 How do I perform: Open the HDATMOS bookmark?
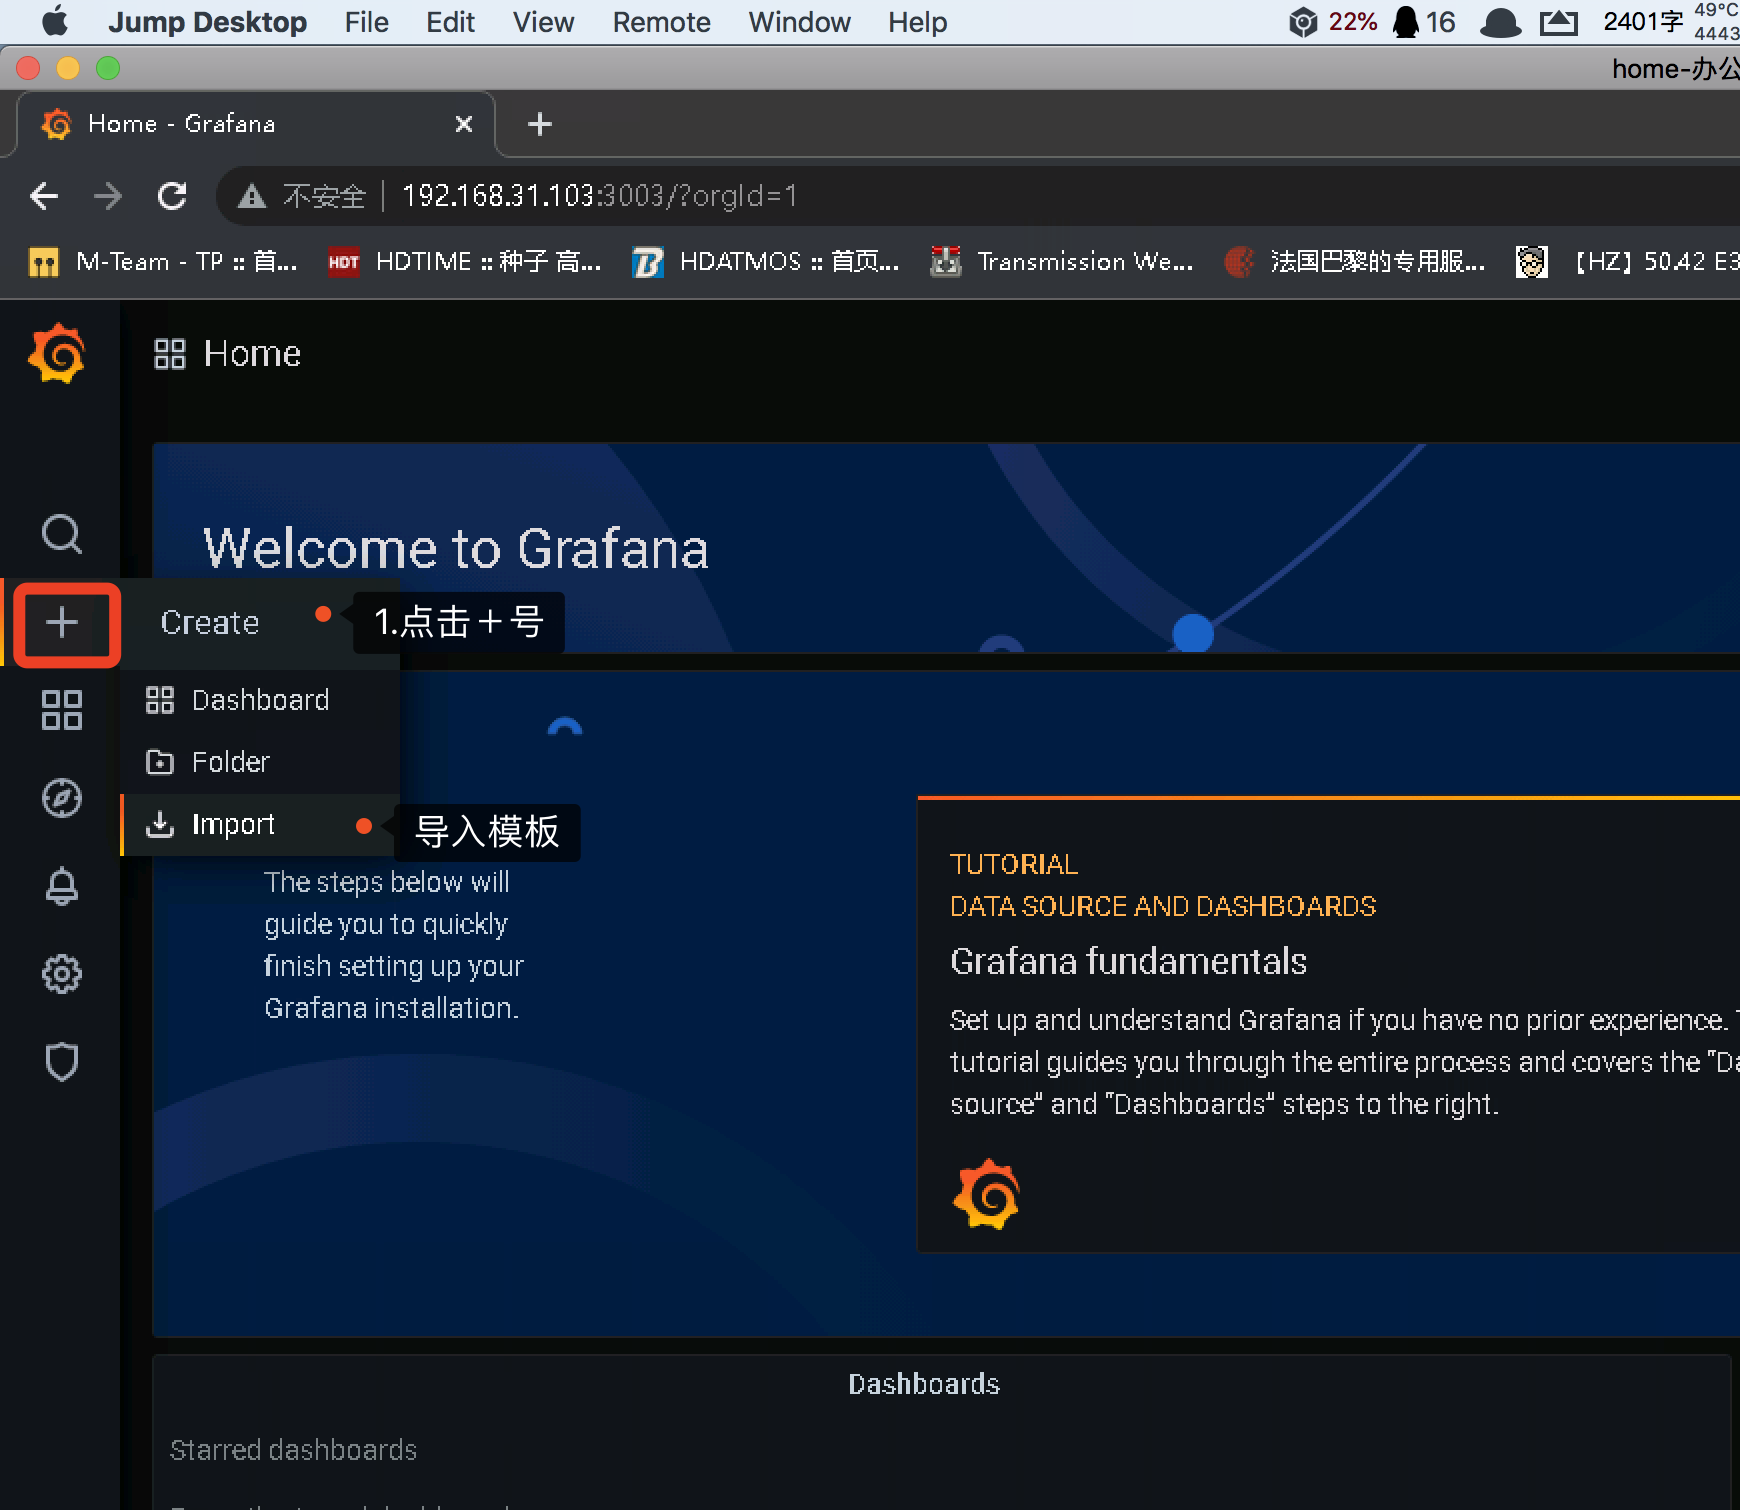(767, 262)
